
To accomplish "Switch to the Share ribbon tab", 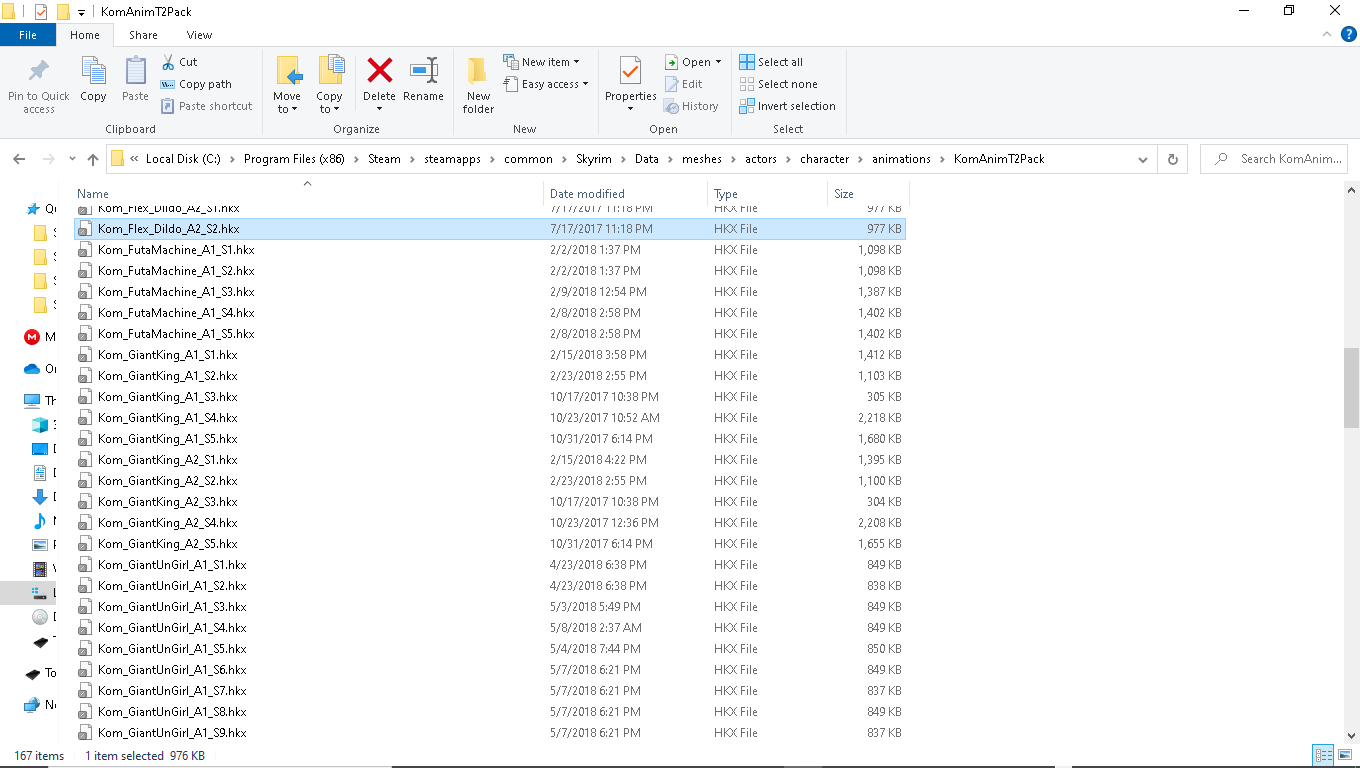I will (143, 35).
